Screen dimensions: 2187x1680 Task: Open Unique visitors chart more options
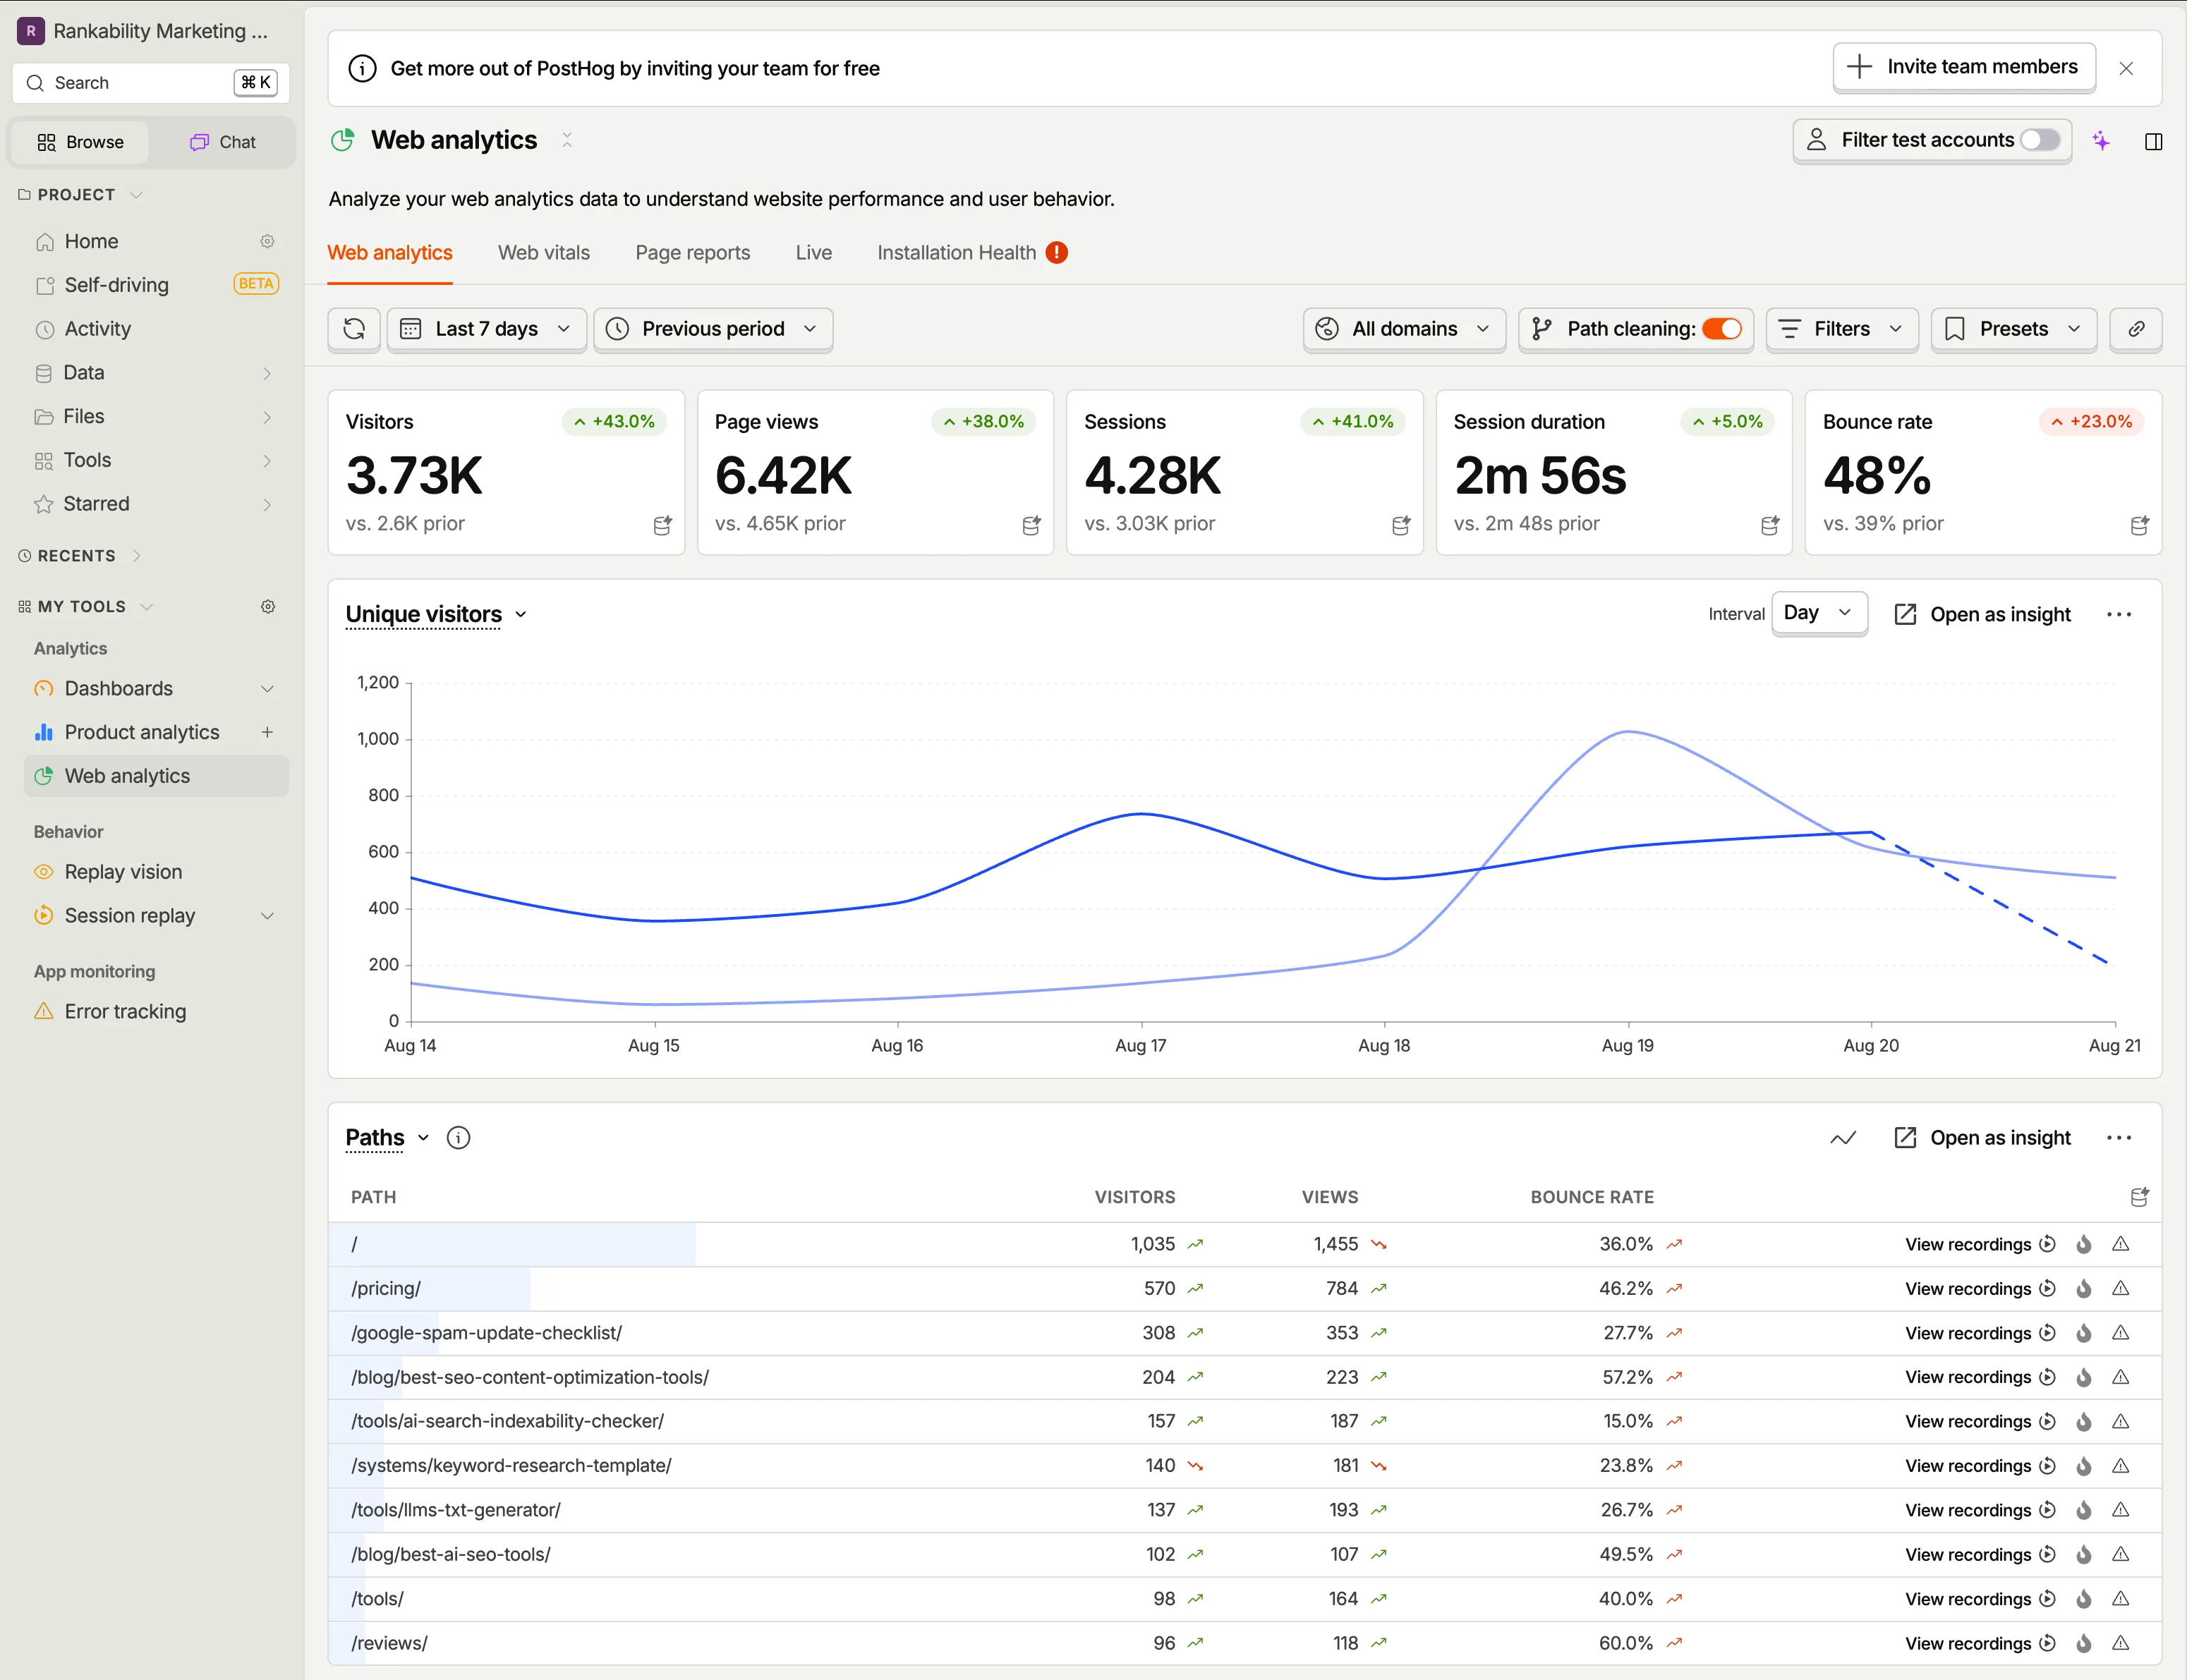pos(2119,614)
